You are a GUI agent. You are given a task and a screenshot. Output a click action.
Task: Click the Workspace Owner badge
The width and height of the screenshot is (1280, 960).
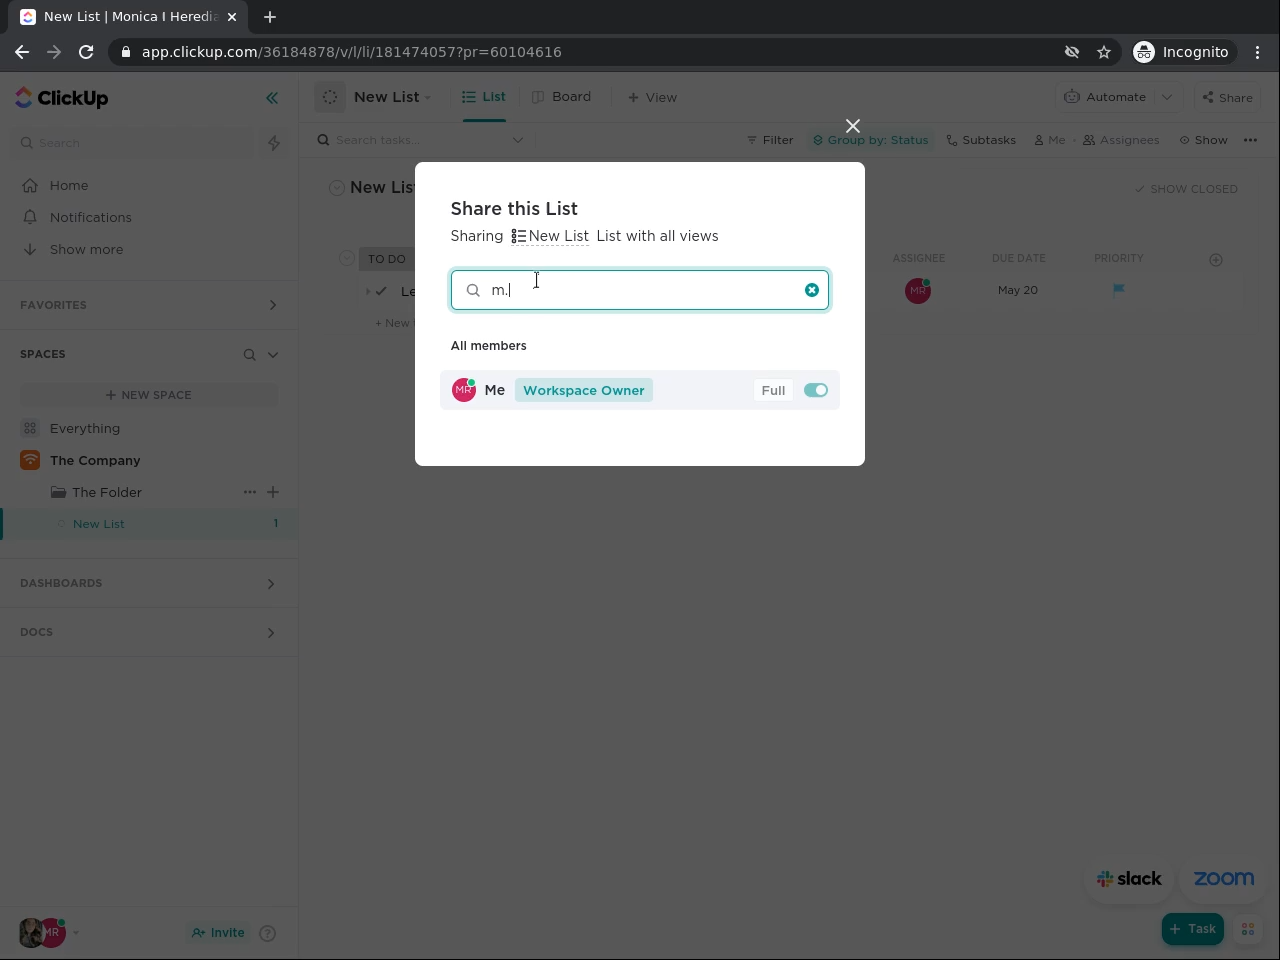[x=584, y=390]
